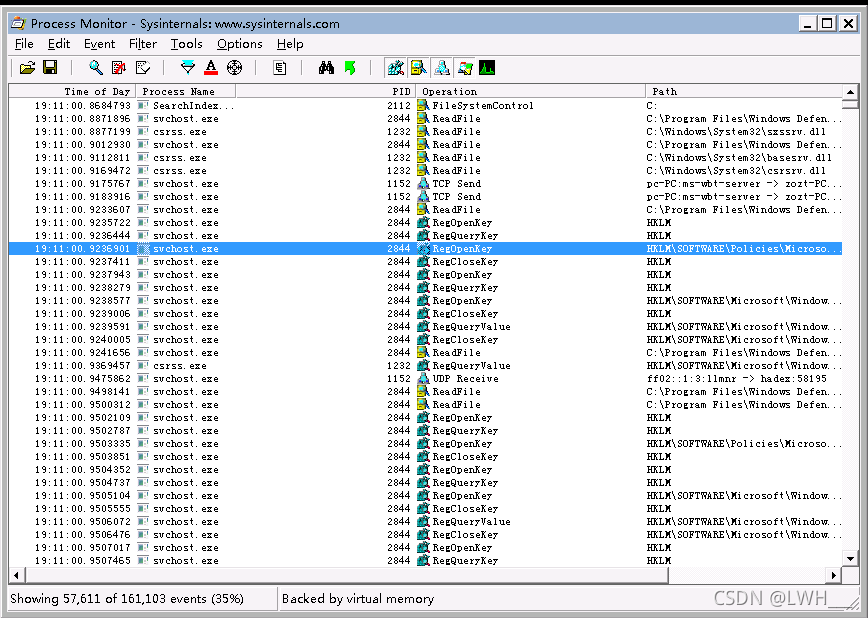The width and height of the screenshot is (868, 618).
Task: Select the RegQueryValue row at 19:11:00.9239591
Action: 425,327
